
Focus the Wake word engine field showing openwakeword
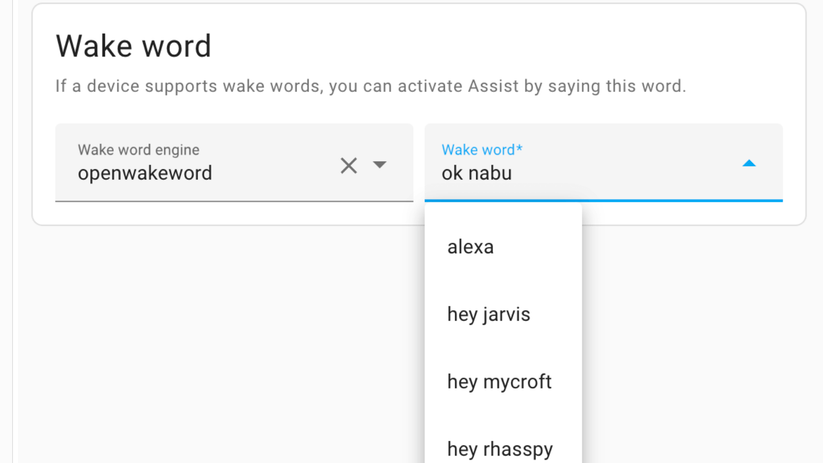click(x=234, y=163)
